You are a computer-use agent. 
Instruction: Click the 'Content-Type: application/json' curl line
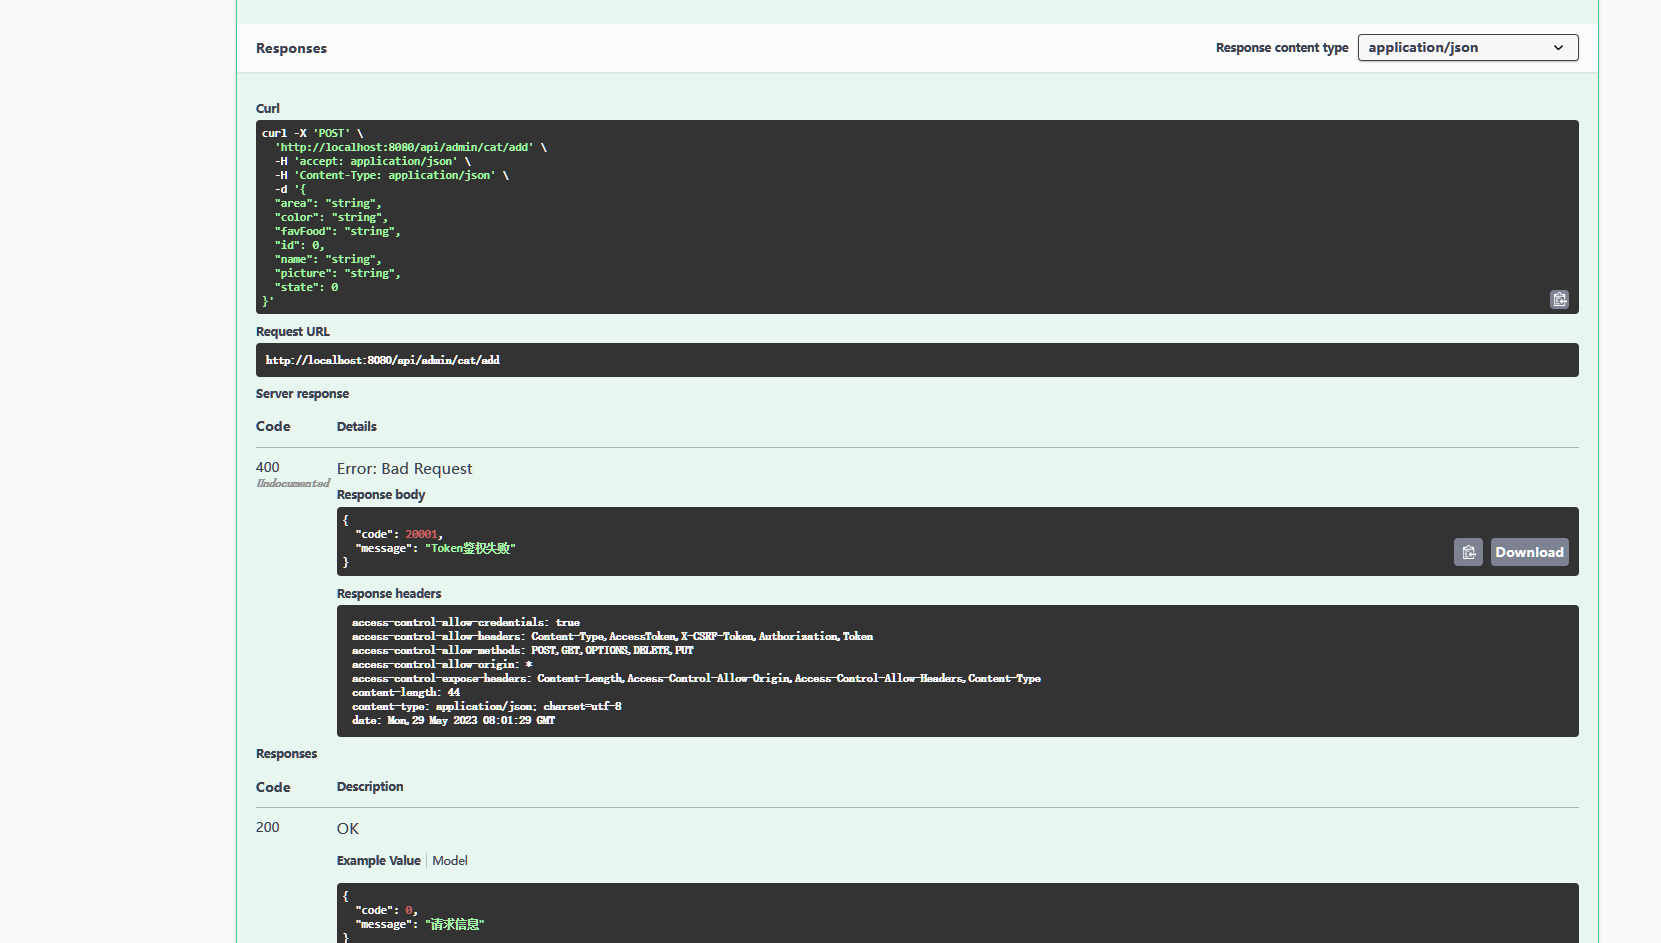392,175
